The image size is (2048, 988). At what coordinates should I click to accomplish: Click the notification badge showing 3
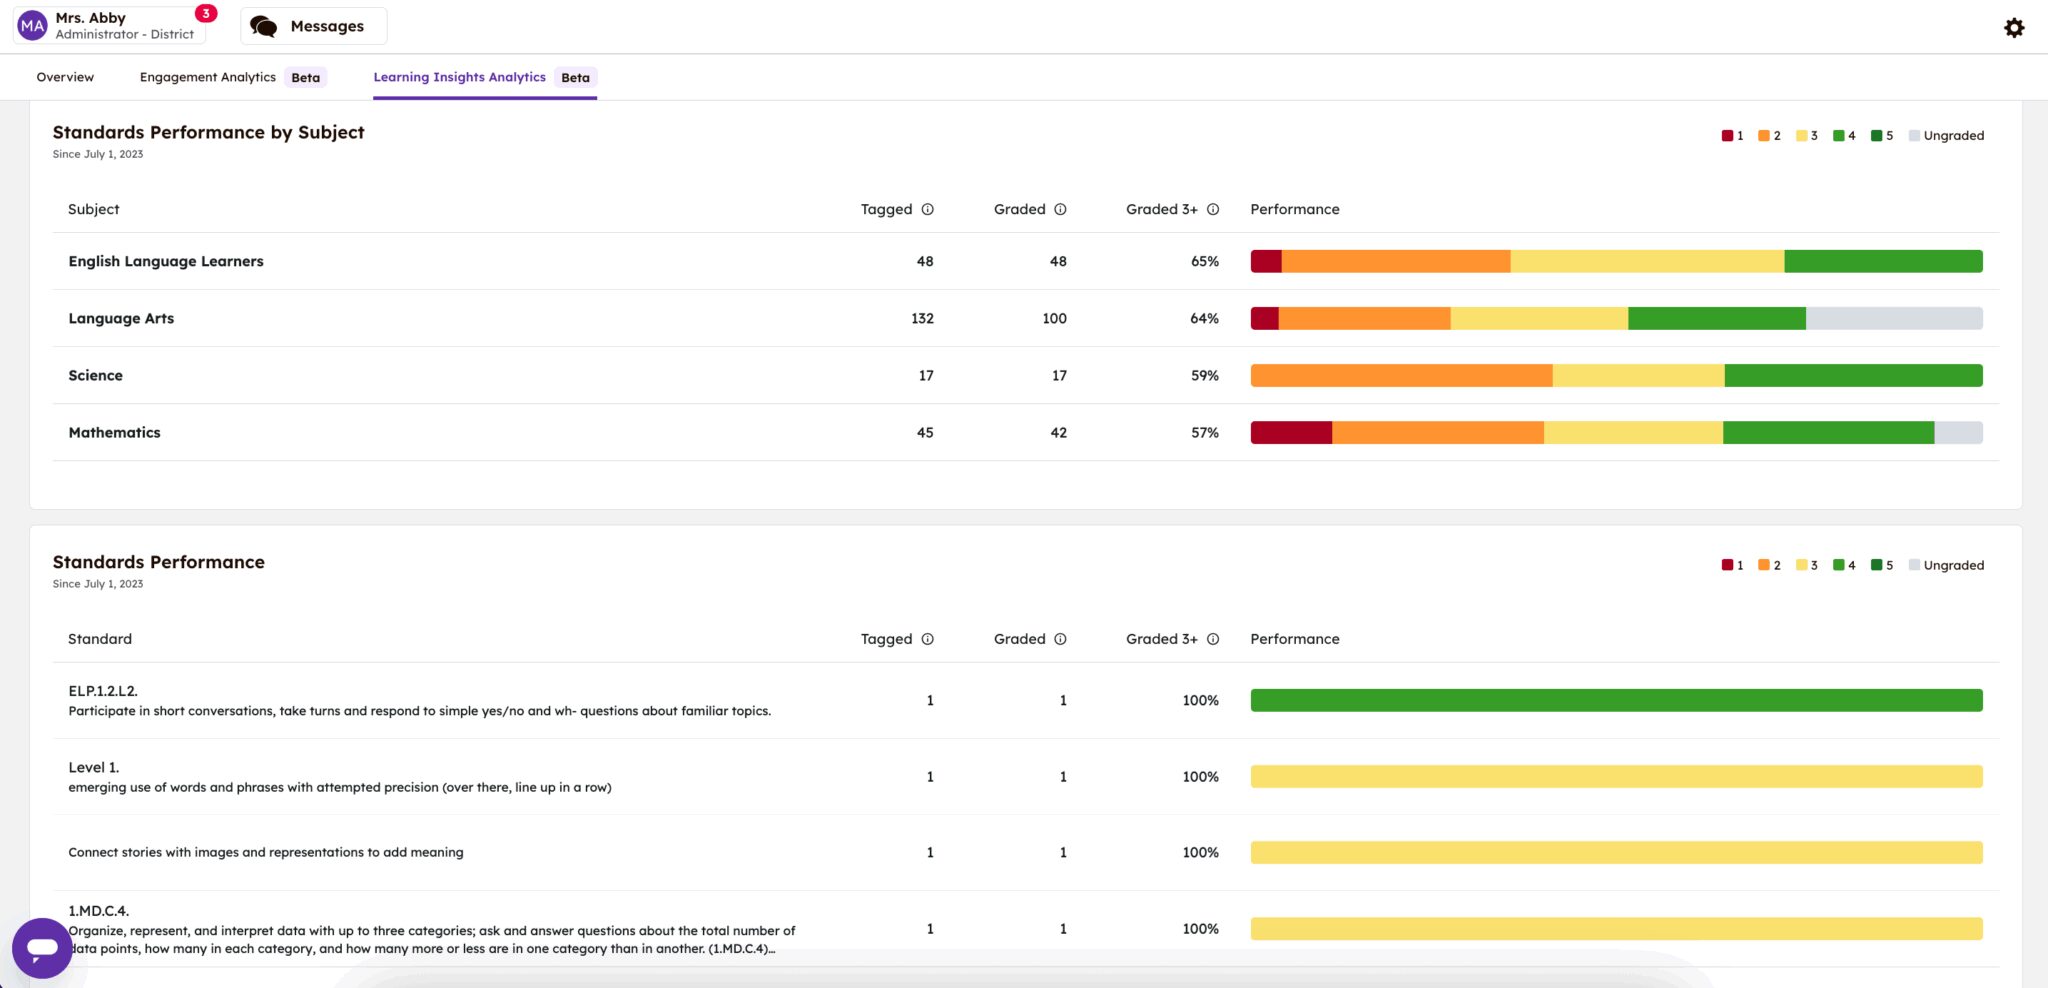pos(206,13)
